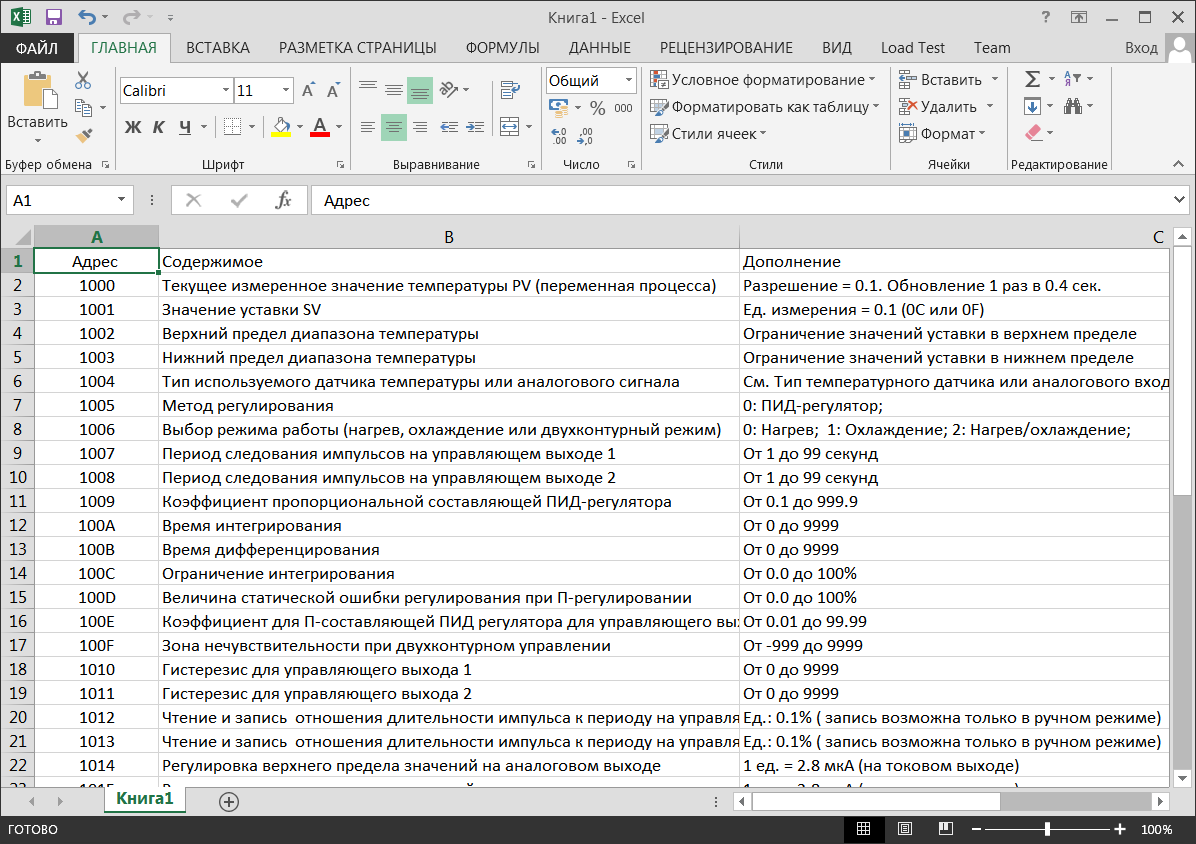Open the Name Box dropdown arrow
This screenshot has height=844, width=1196.
coord(121,200)
